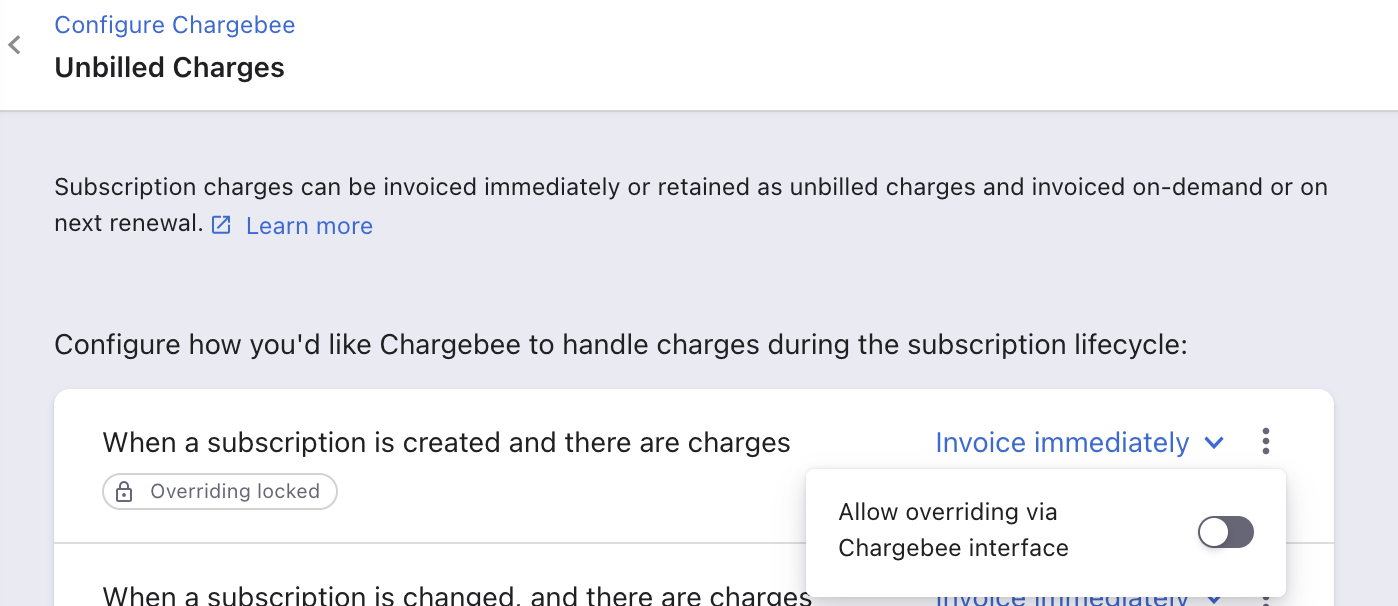Open Invoice immediately dropdown for subscription created
The height and width of the screenshot is (606, 1398).
[x=1062, y=442]
